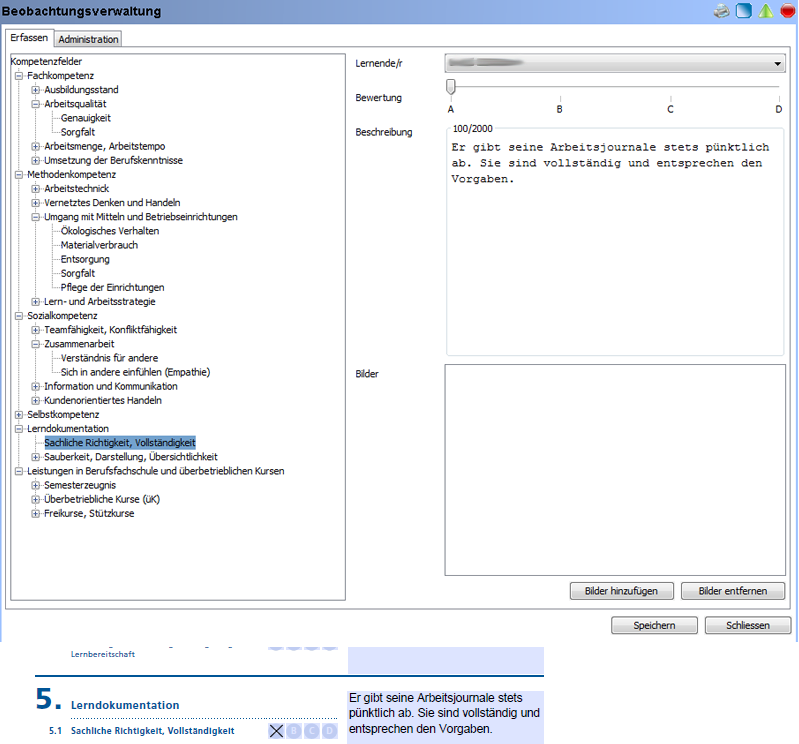Select Sorgfalt below Entsorgung

point(77,274)
